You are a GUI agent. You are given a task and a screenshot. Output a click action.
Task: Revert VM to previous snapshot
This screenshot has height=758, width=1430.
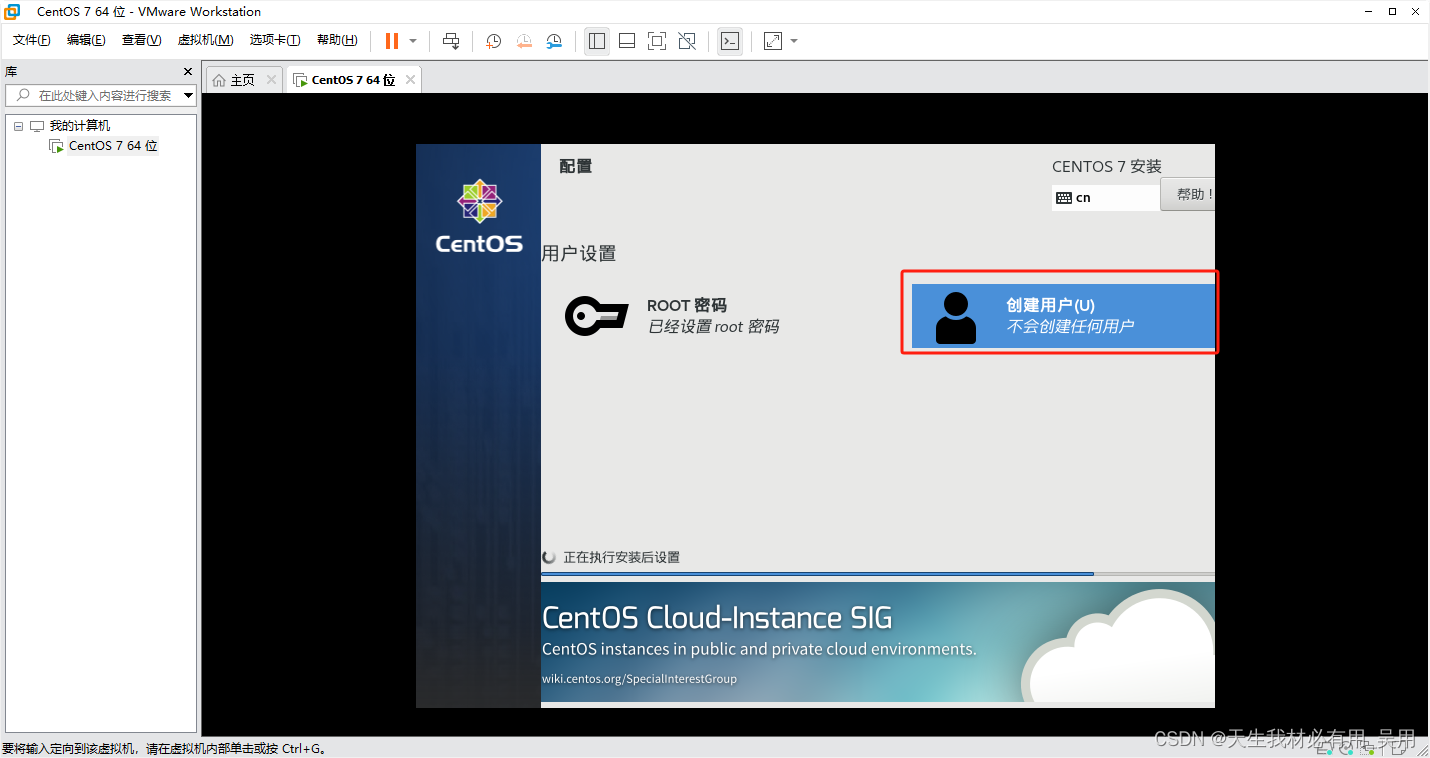click(x=524, y=41)
